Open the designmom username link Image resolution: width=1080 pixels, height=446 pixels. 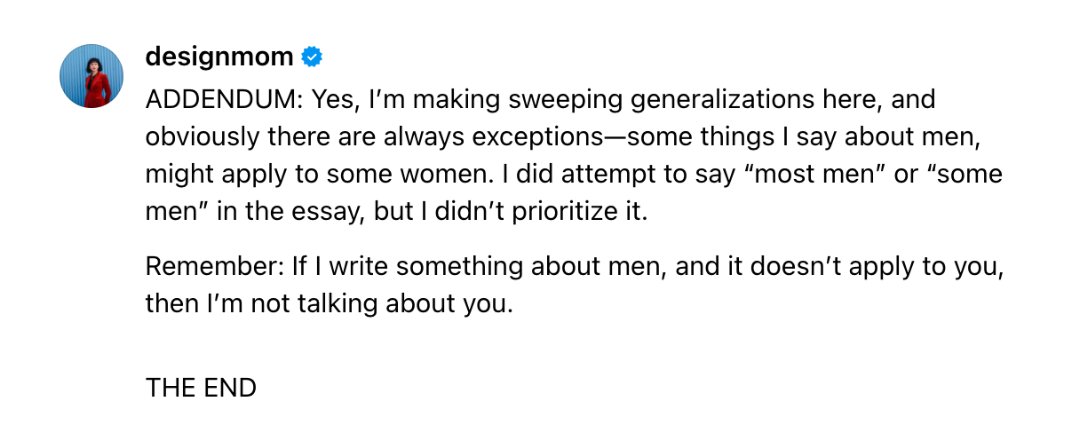[219, 57]
